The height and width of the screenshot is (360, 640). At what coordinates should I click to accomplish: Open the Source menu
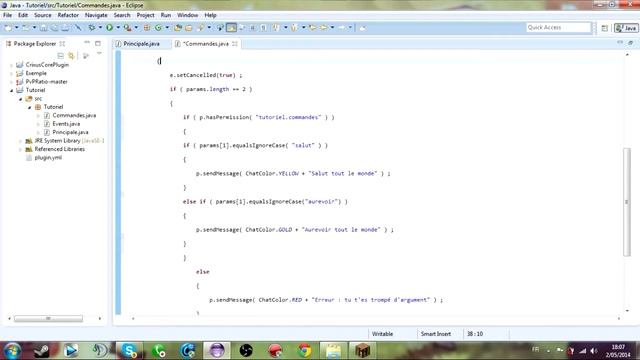click(x=42, y=15)
